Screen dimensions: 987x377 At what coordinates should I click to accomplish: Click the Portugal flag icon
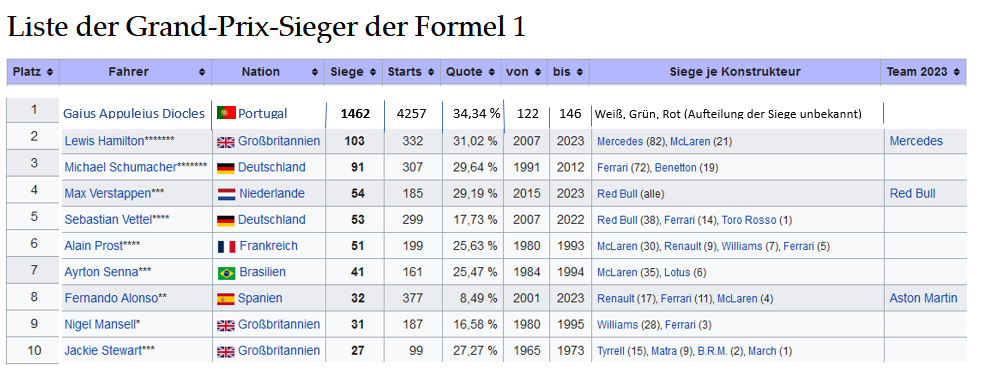click(x=226, y=113)
